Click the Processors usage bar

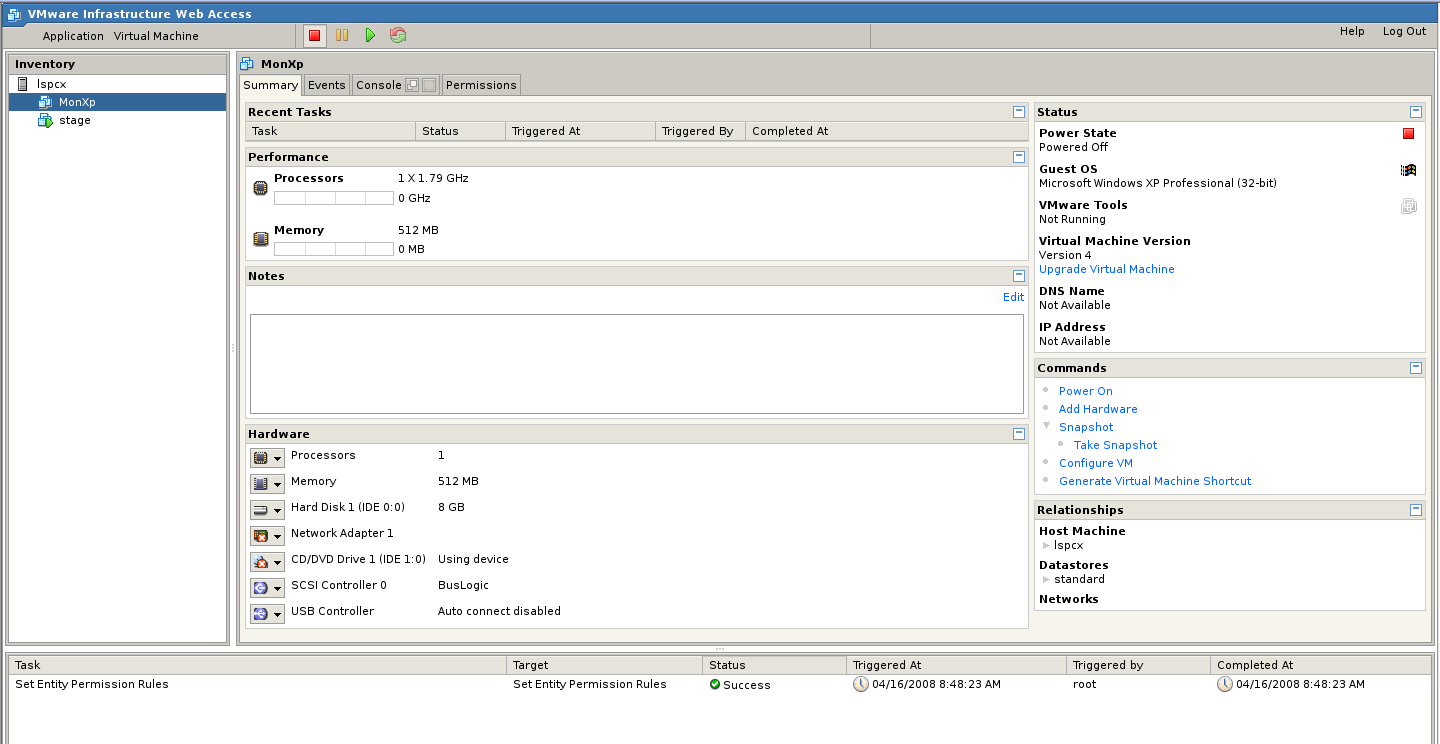[334, 198]
